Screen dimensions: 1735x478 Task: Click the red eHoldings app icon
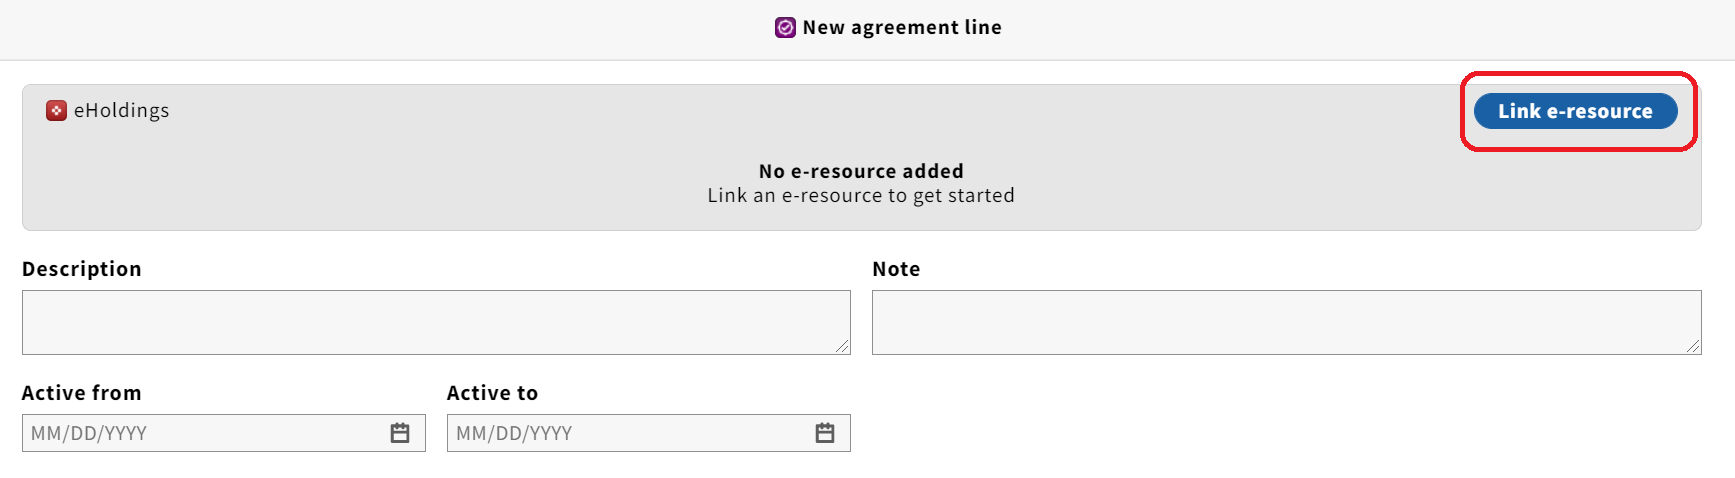point(57,110)
